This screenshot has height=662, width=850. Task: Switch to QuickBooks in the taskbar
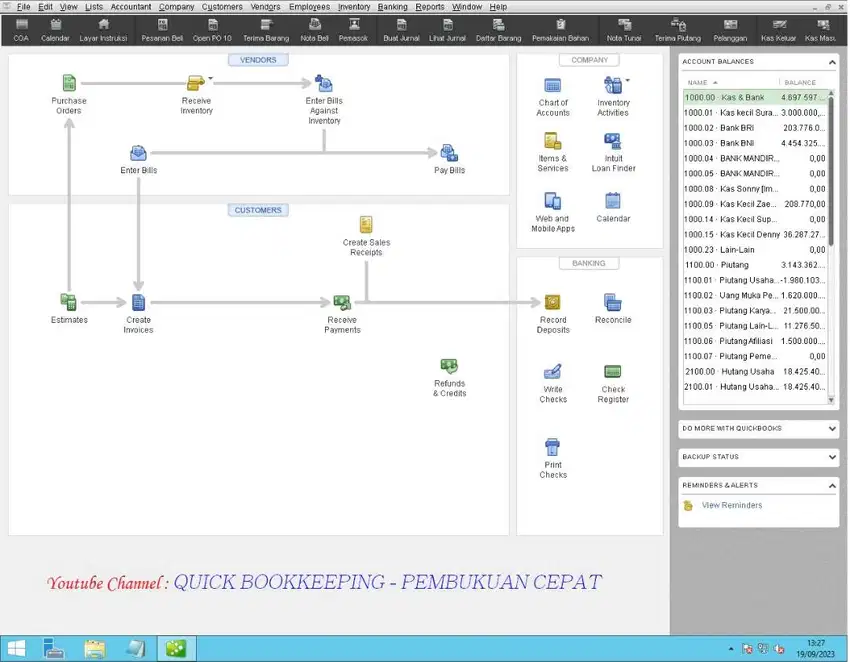176,648
